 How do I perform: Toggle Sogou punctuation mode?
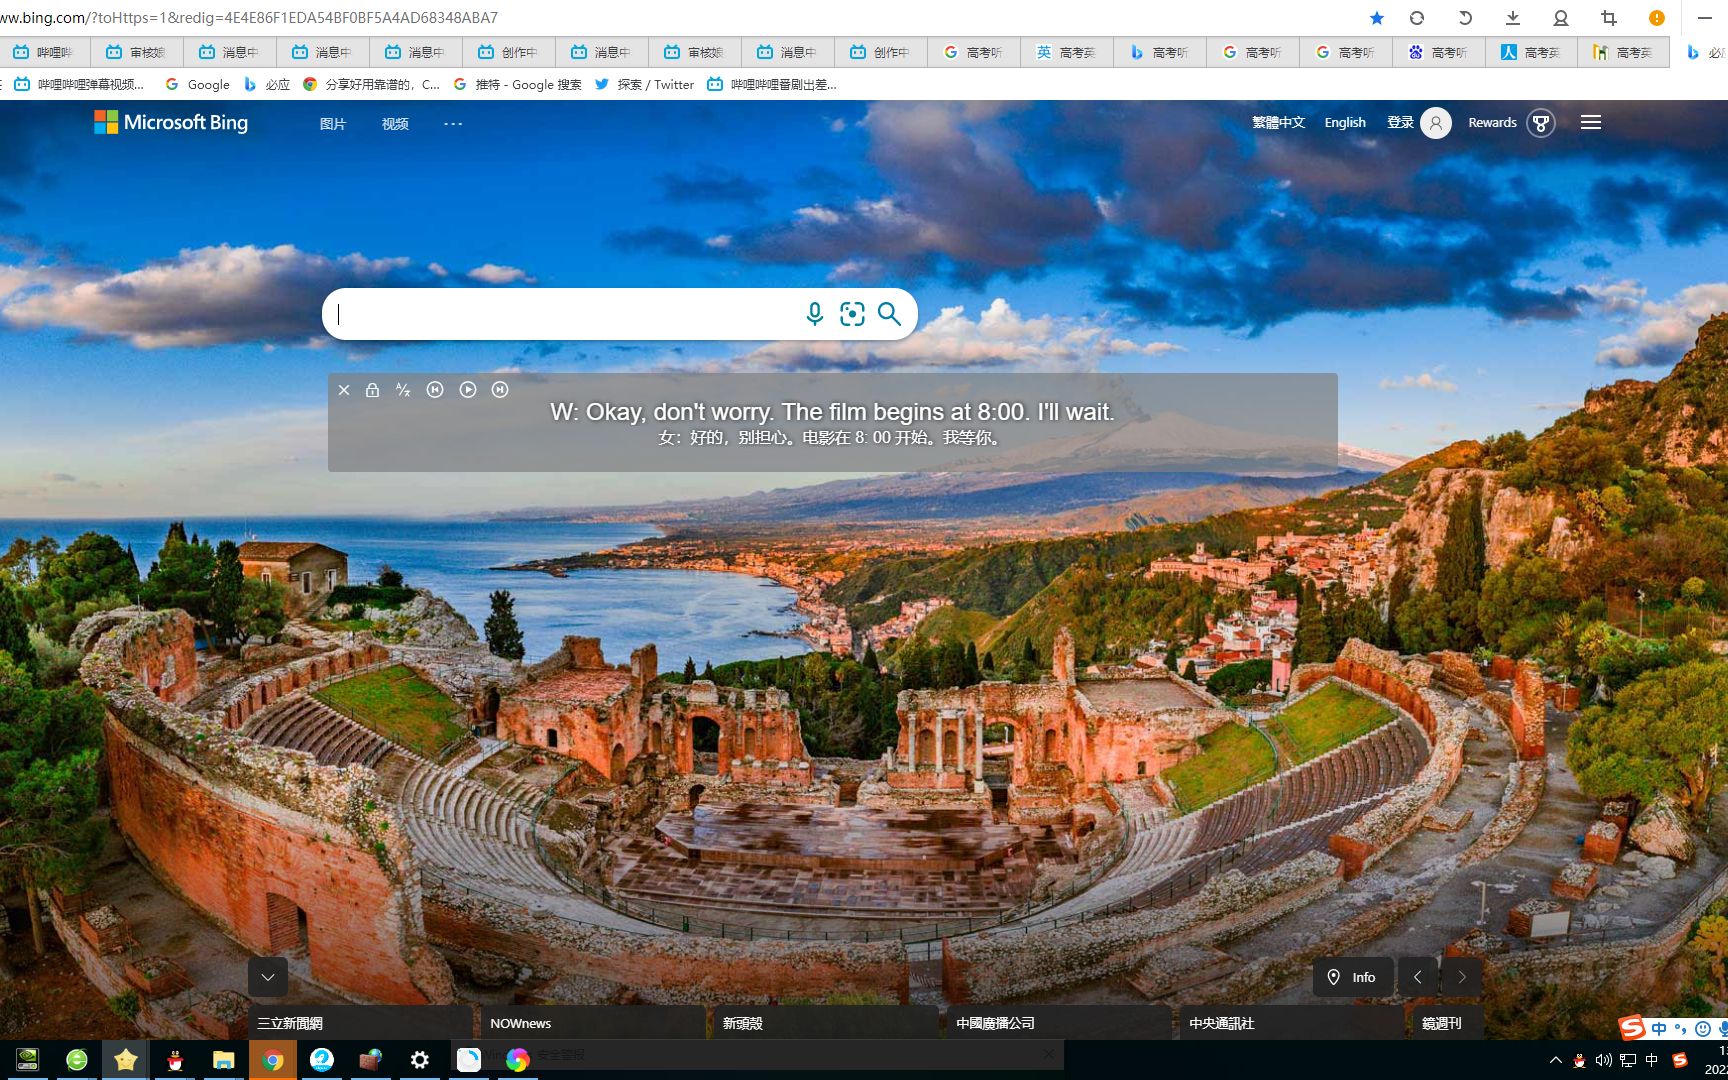(1681, 1028)
